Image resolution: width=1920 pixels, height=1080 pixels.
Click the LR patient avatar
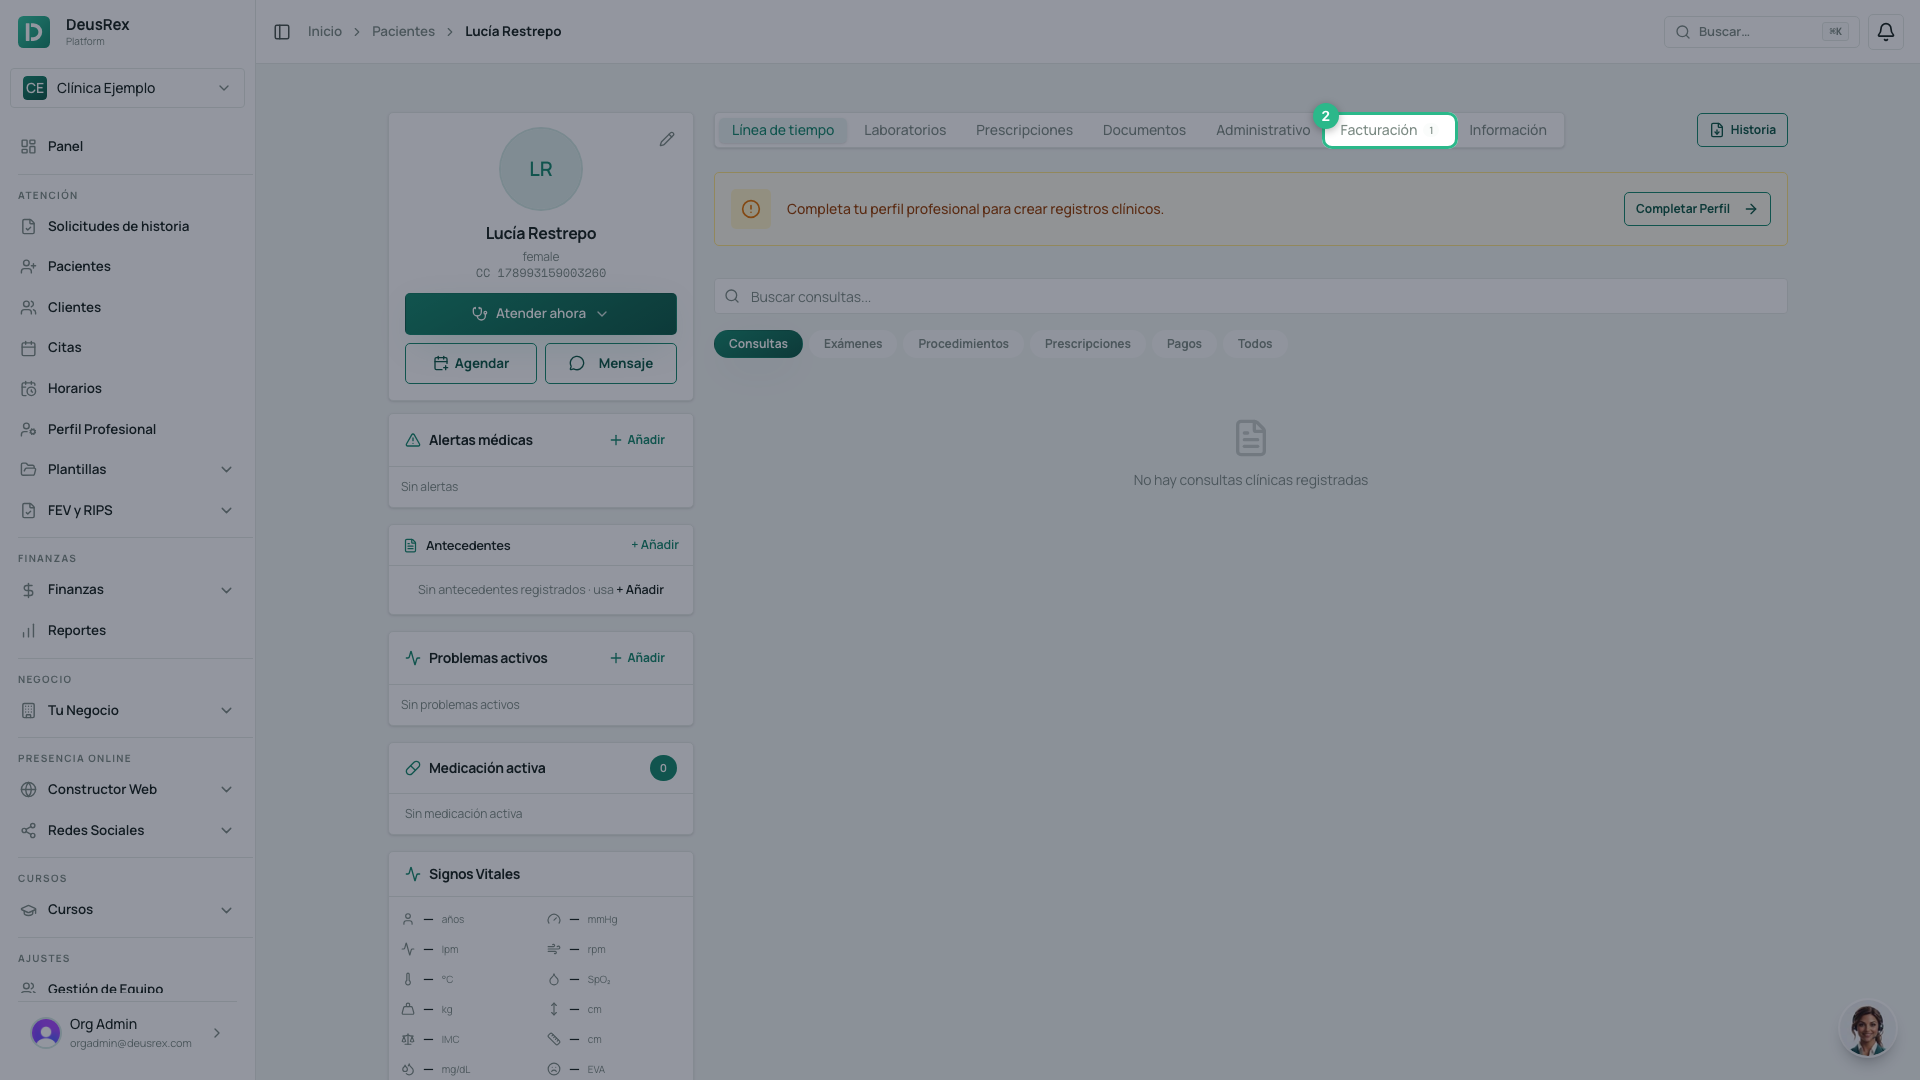coord(541,169)
